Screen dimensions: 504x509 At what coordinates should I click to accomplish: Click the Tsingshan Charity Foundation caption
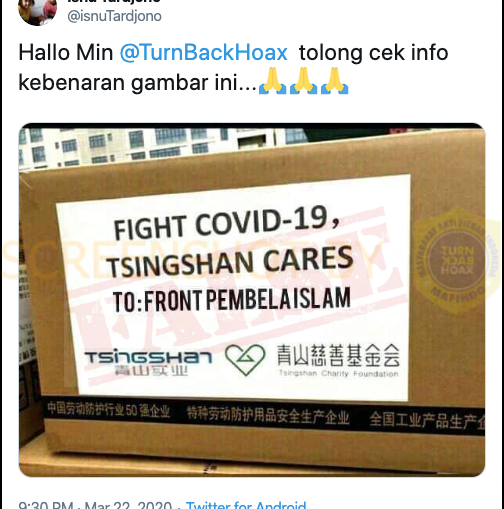click(339, 374)
